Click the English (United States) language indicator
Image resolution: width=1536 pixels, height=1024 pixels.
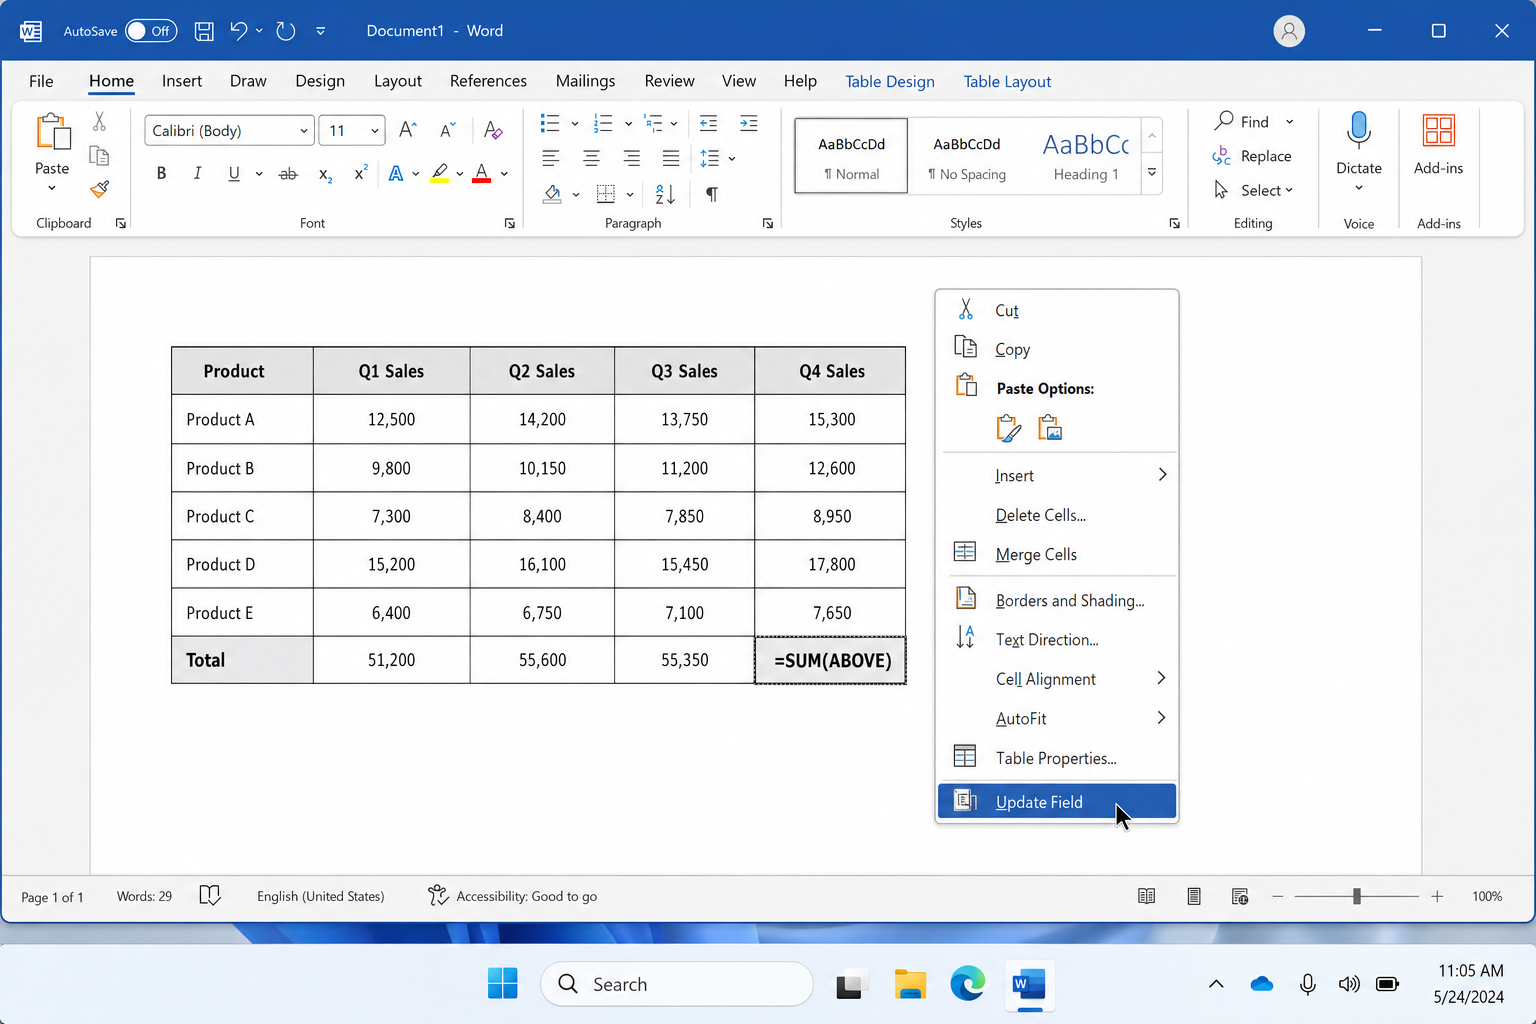(x=320, y=896)
